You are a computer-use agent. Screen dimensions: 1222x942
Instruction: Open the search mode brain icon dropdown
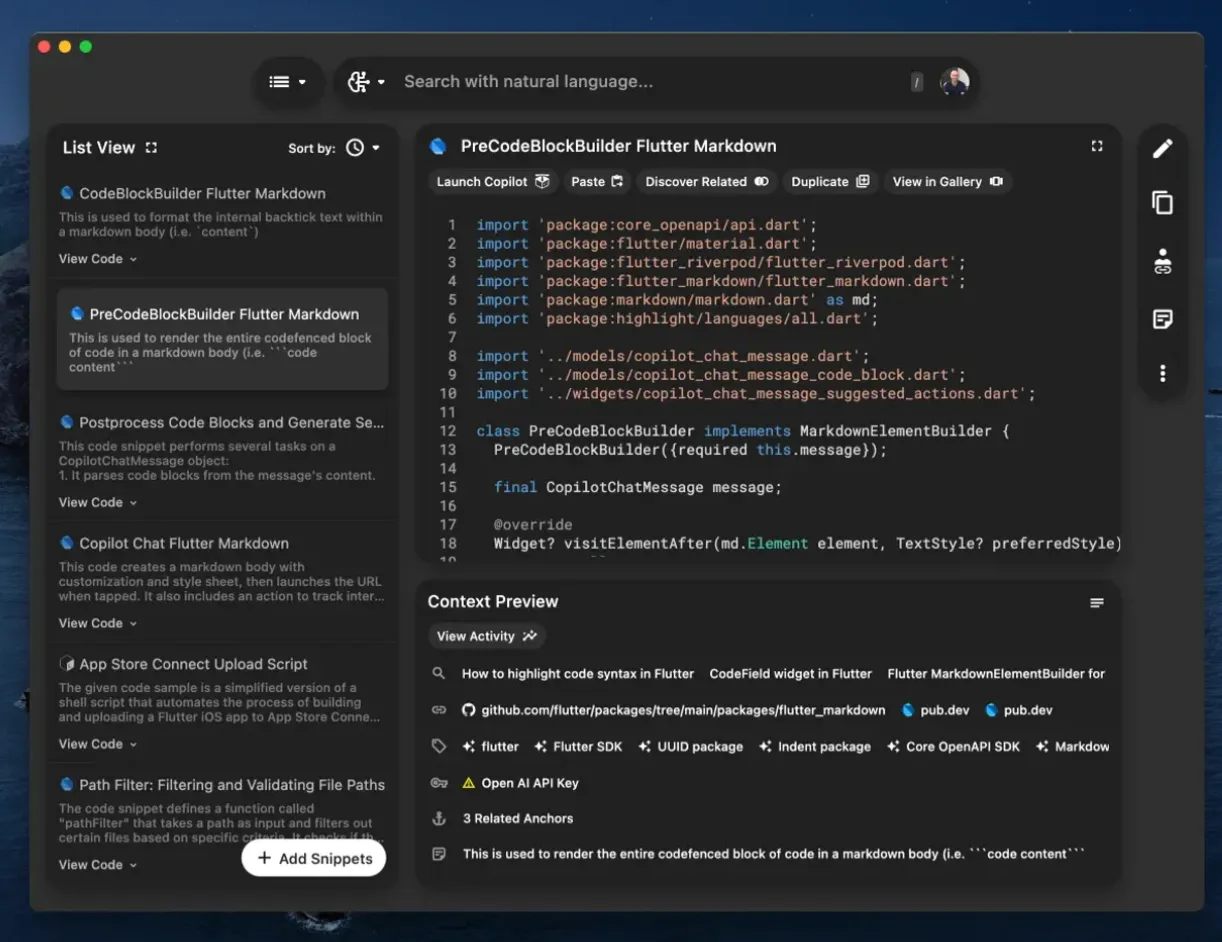365,82
